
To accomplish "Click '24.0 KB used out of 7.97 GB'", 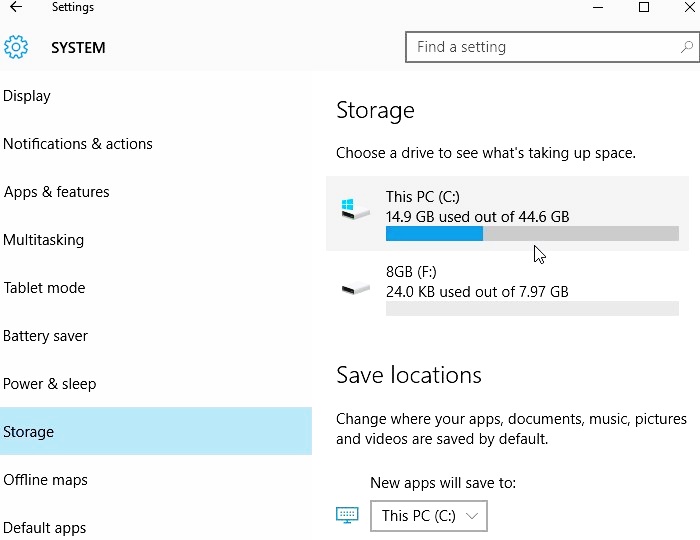I will pyautogui.click(x=477, y=292).
